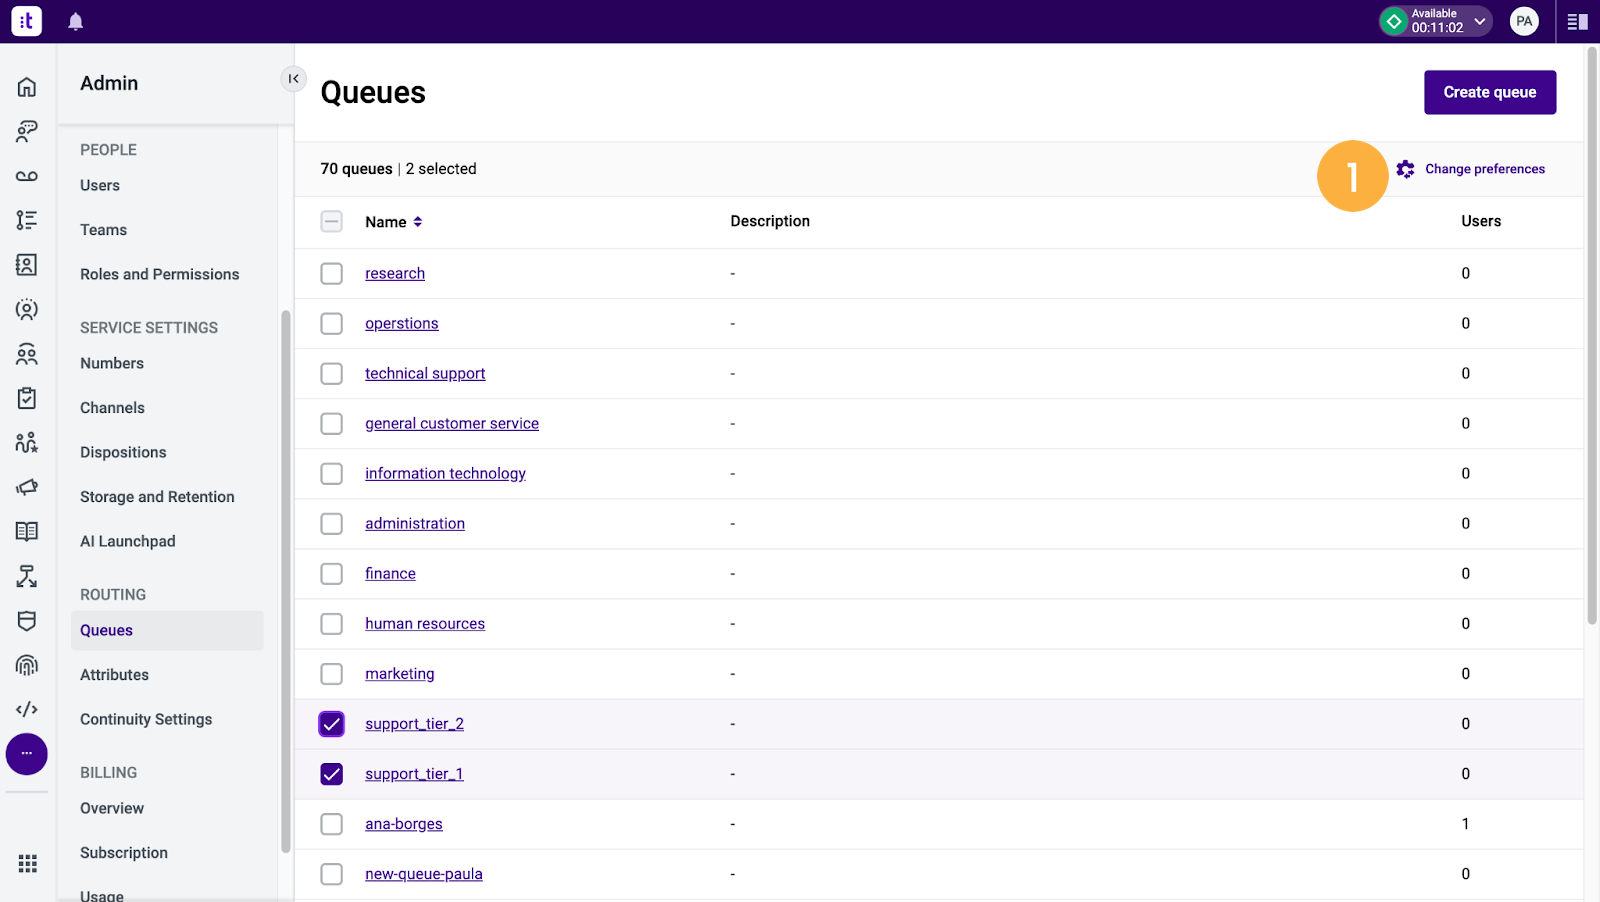The width and height of the screenshot is (1600, 902).
Task: Click the Admin sidebar scrollbar
Action: click(x=286, y=580)
